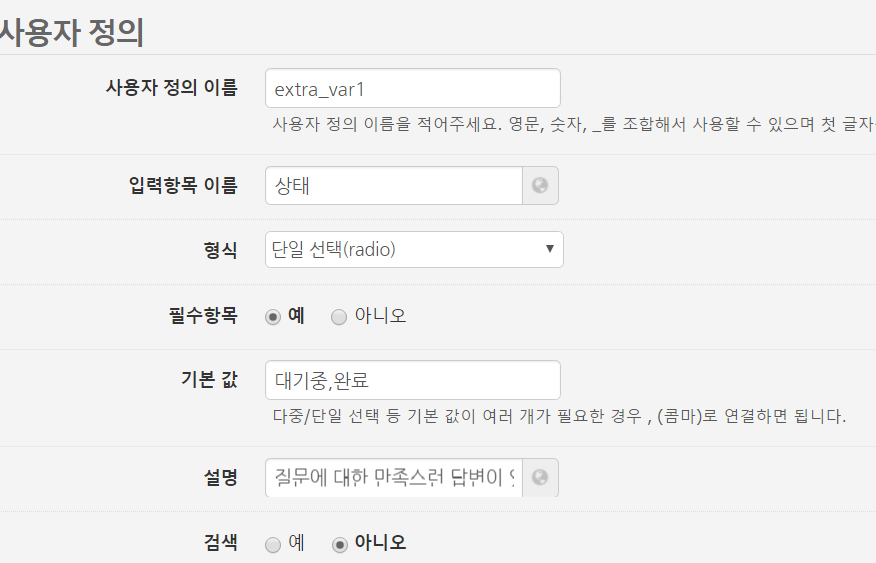The image size is (876, 563).
Task: Choose 아니오 for the 검색 option
Action: (x=339, y=544)
